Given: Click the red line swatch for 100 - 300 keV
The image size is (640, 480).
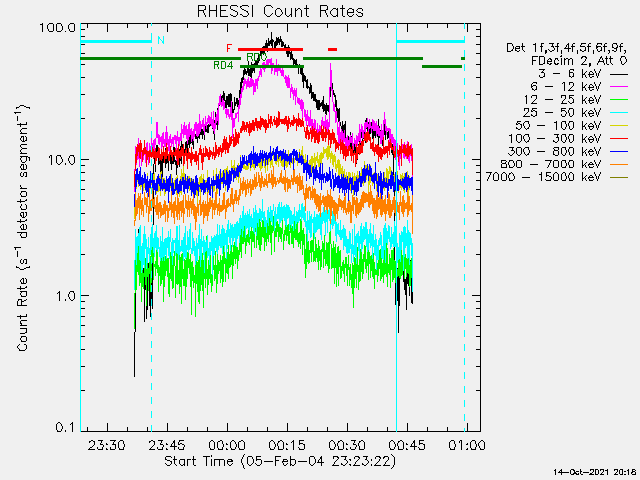Looking at the screenshot, I should coord(619,139).
